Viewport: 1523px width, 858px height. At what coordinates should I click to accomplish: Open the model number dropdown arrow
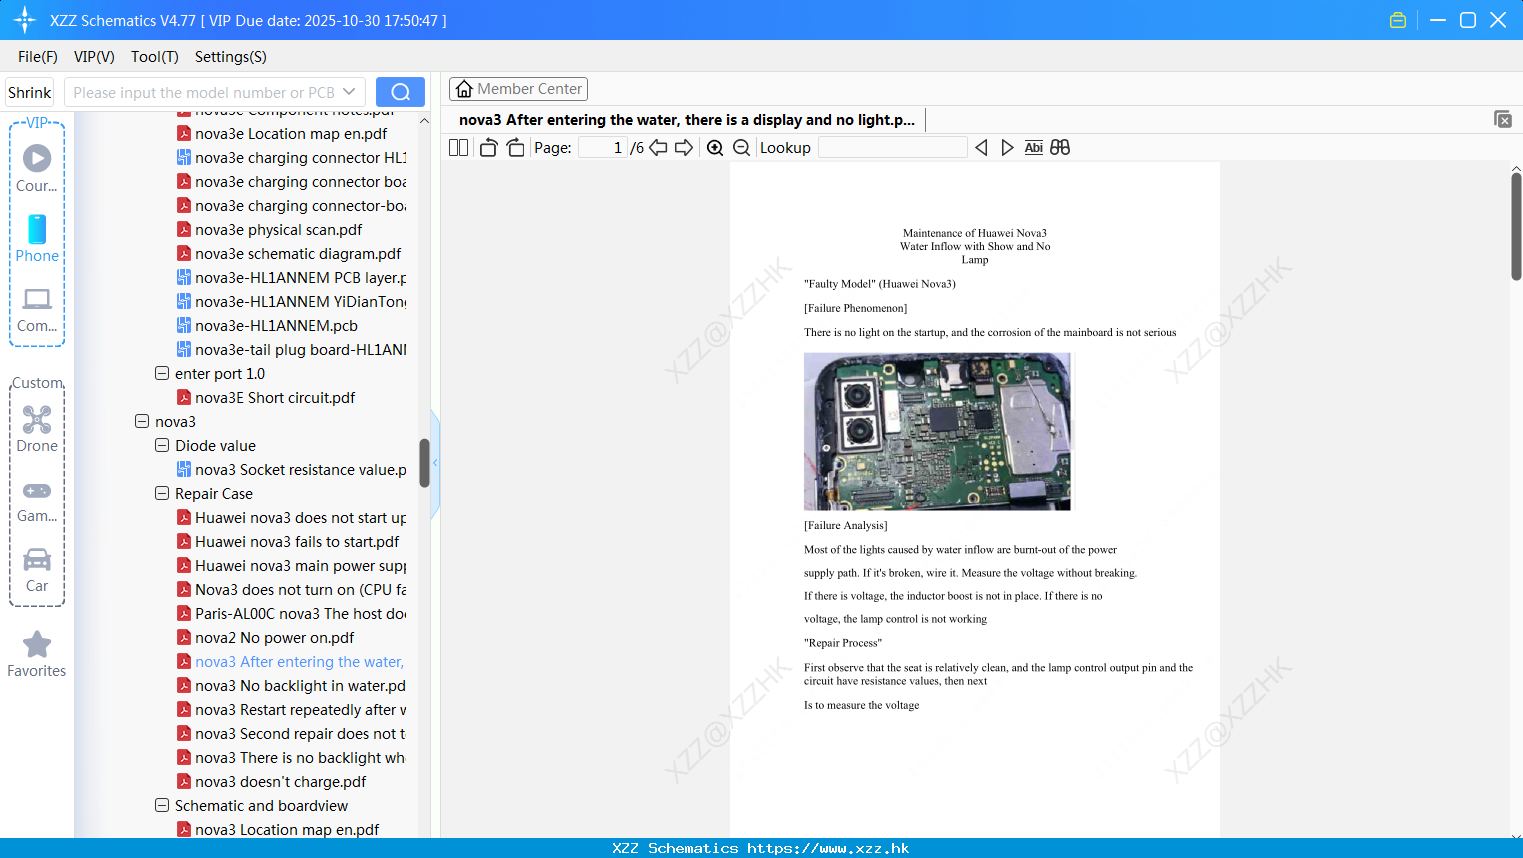(349, 92)
